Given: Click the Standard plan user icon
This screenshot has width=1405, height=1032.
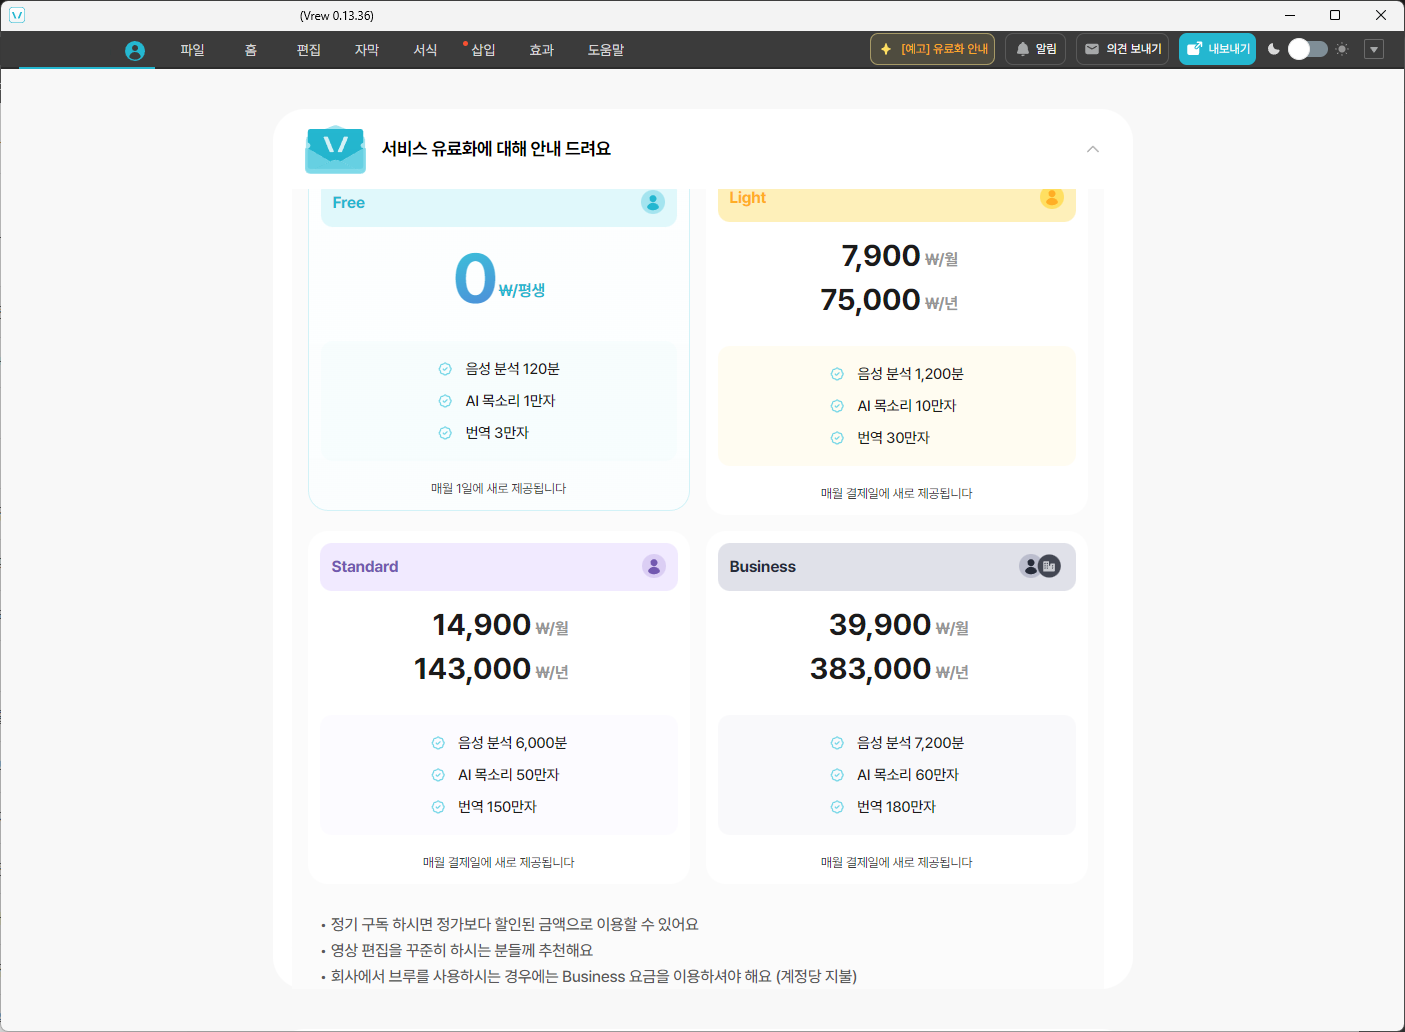Looking at the screenshot, I should pyautogui.click(x=653, y=566).
